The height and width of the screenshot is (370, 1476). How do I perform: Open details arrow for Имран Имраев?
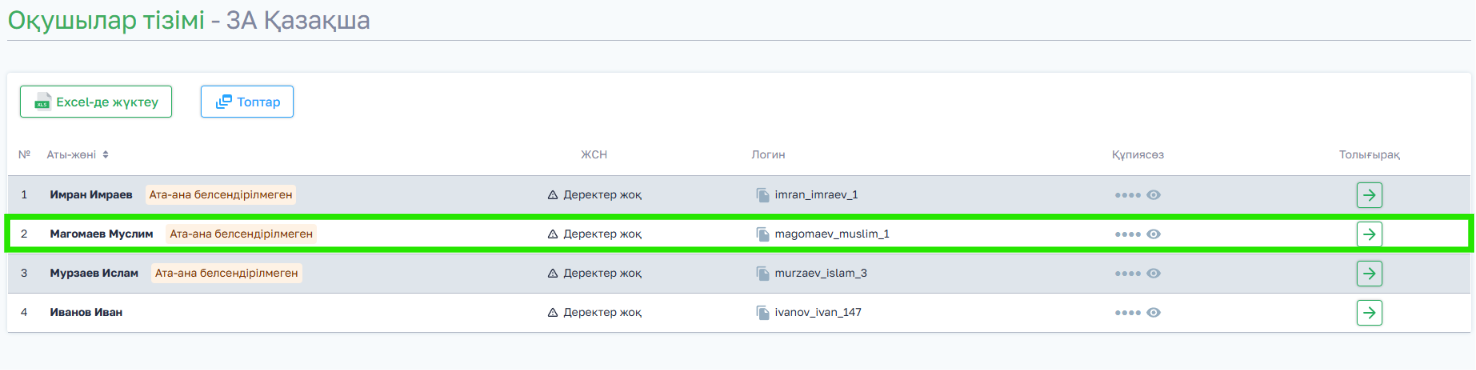pos(1369,195)
